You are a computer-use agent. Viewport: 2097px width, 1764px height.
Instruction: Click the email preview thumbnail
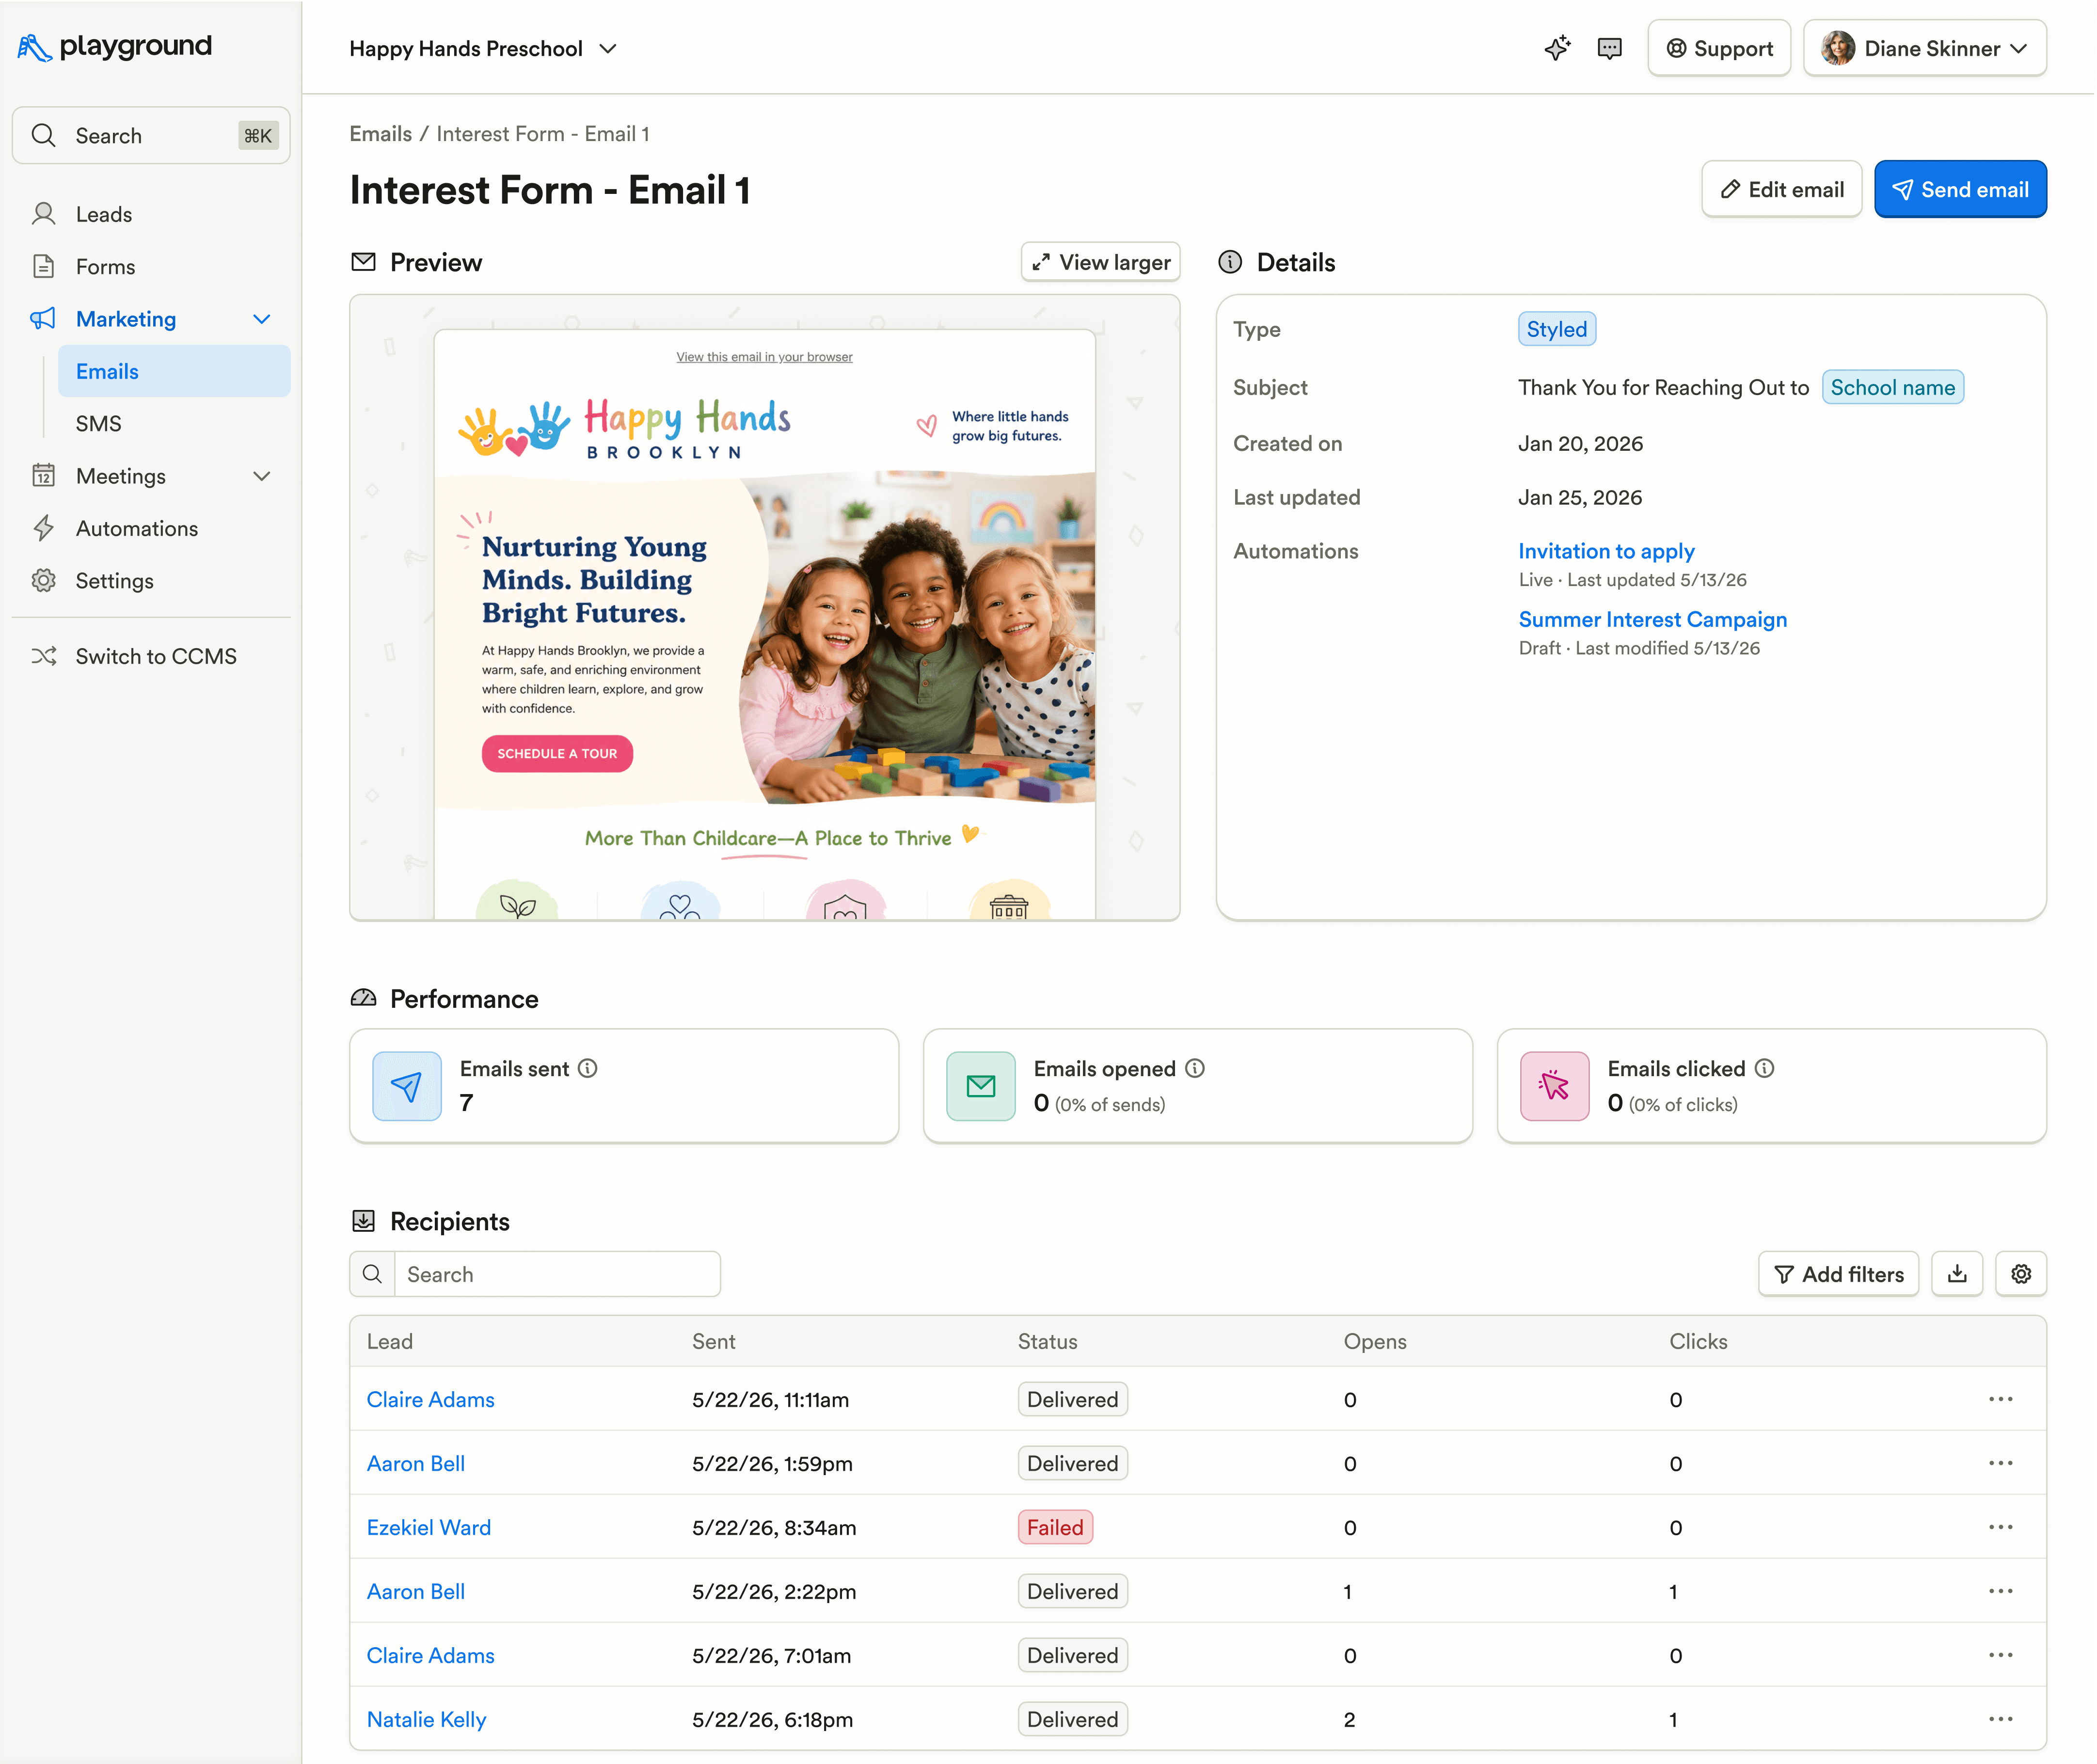click(764, 608)
